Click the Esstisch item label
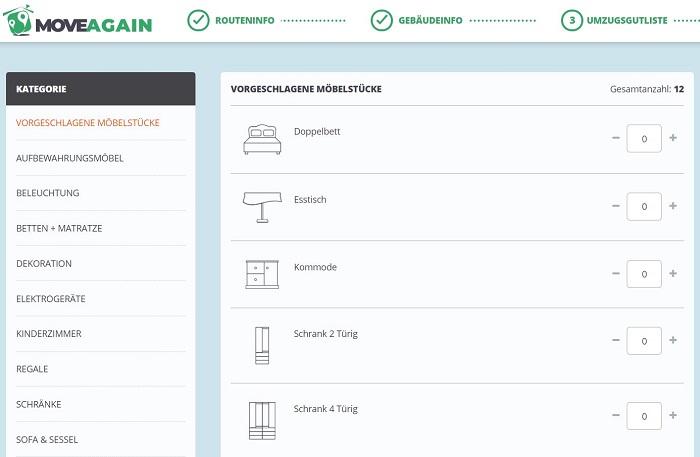Viewport: 700px width, 457px height. pyautogui.click(x=310, y=199)
